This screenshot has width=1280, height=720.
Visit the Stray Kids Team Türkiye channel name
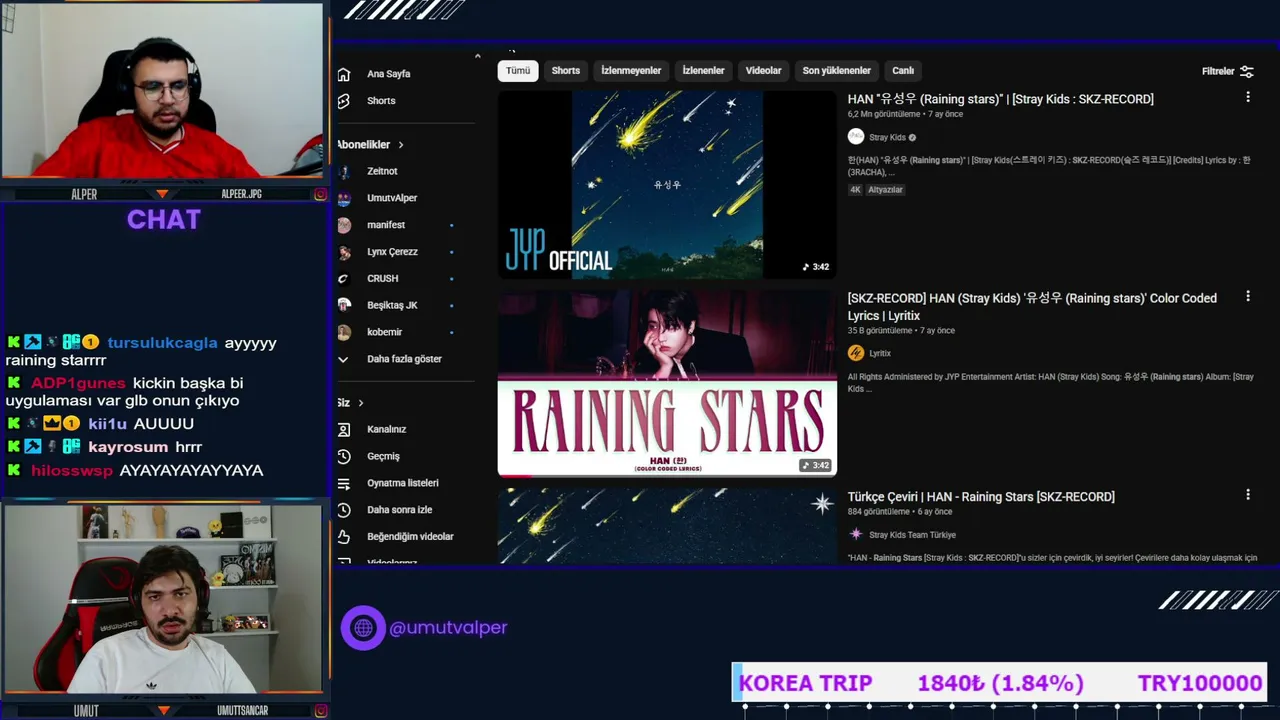pos(912,535)
